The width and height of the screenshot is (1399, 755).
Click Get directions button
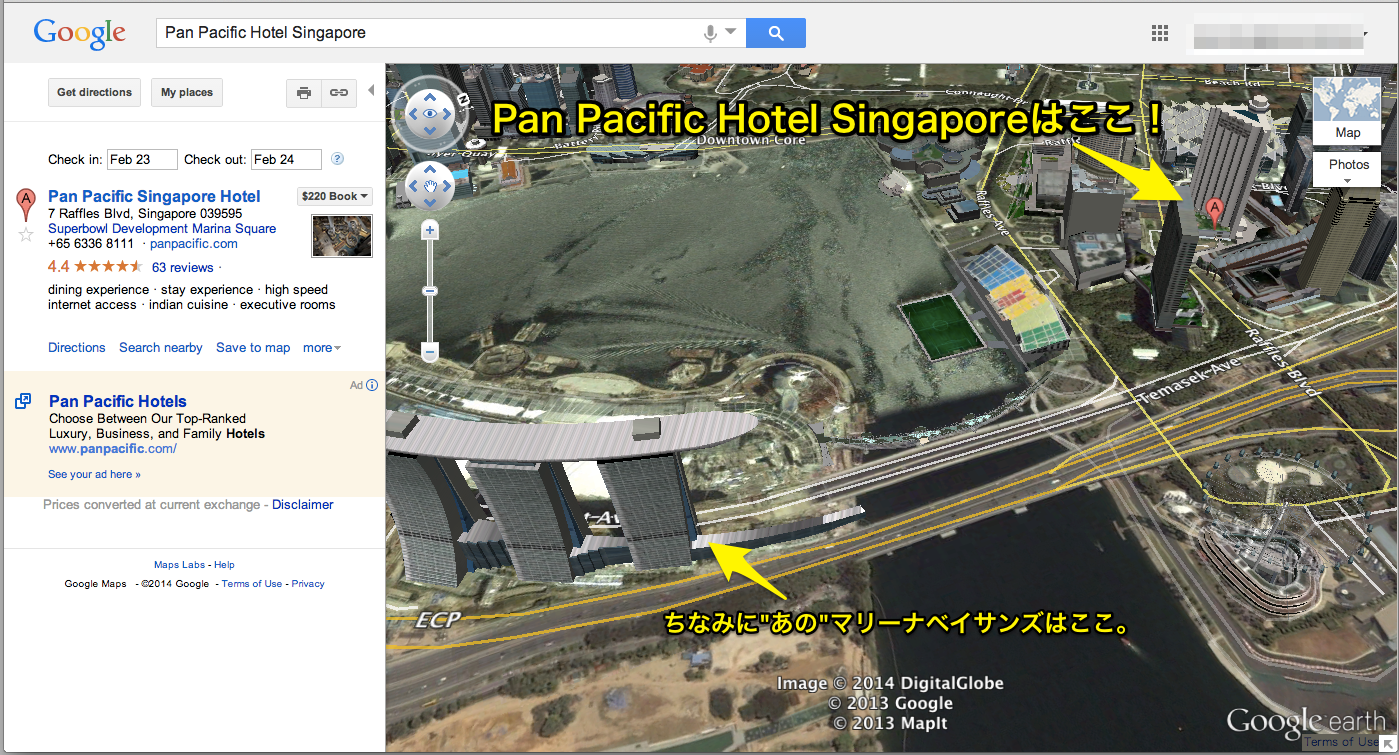point(94,92)
